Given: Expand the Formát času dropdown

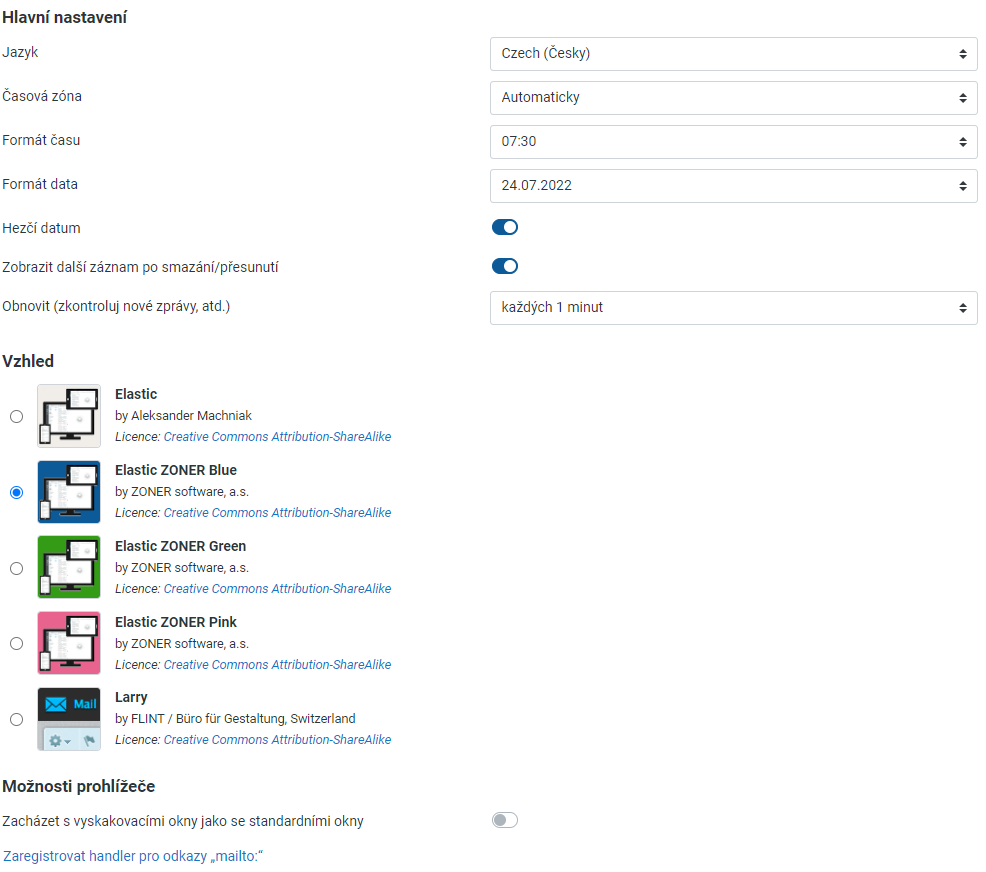Looking at the screenshot, I should 733,141.
